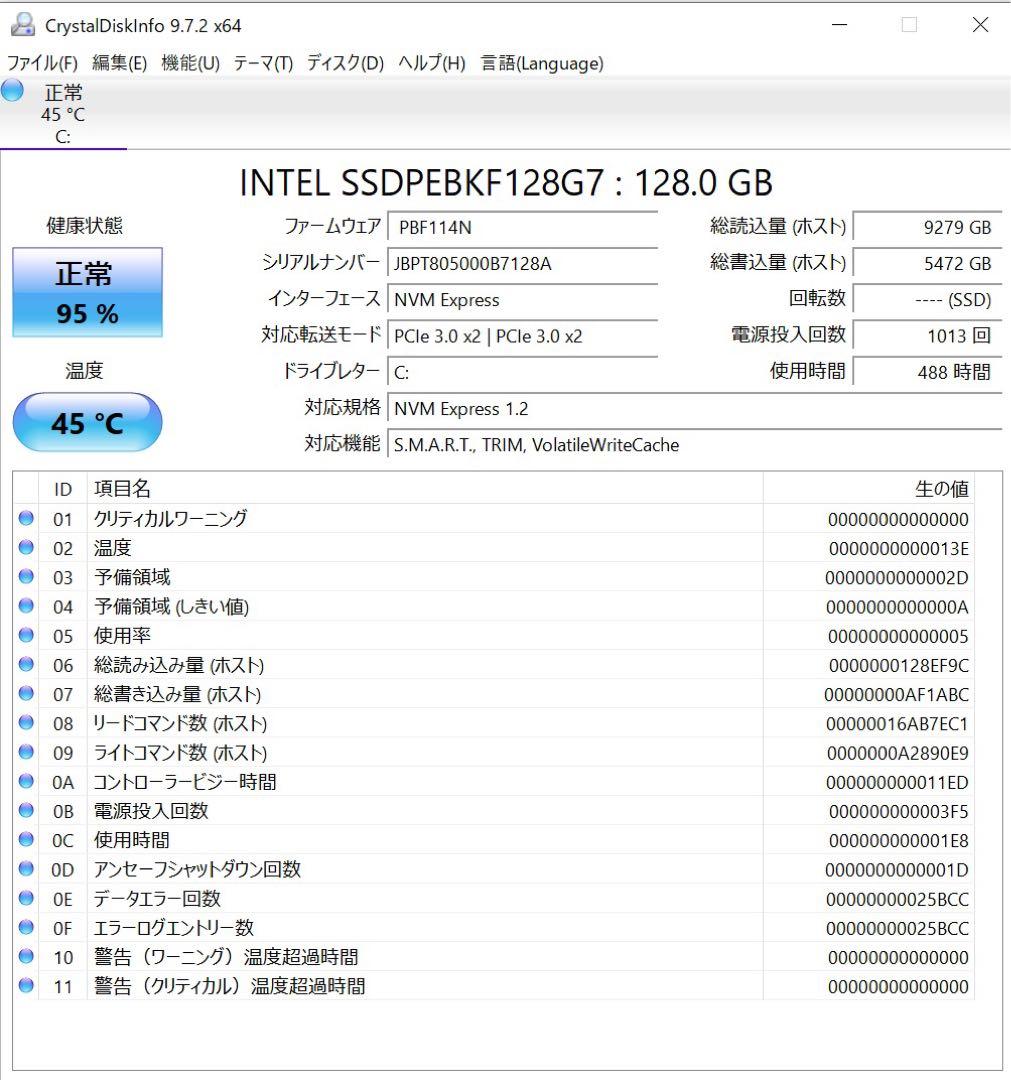The image size is (1011, 1080).
Task: Select the シリアルナンバー serial number field
Action: coord(522,265)
